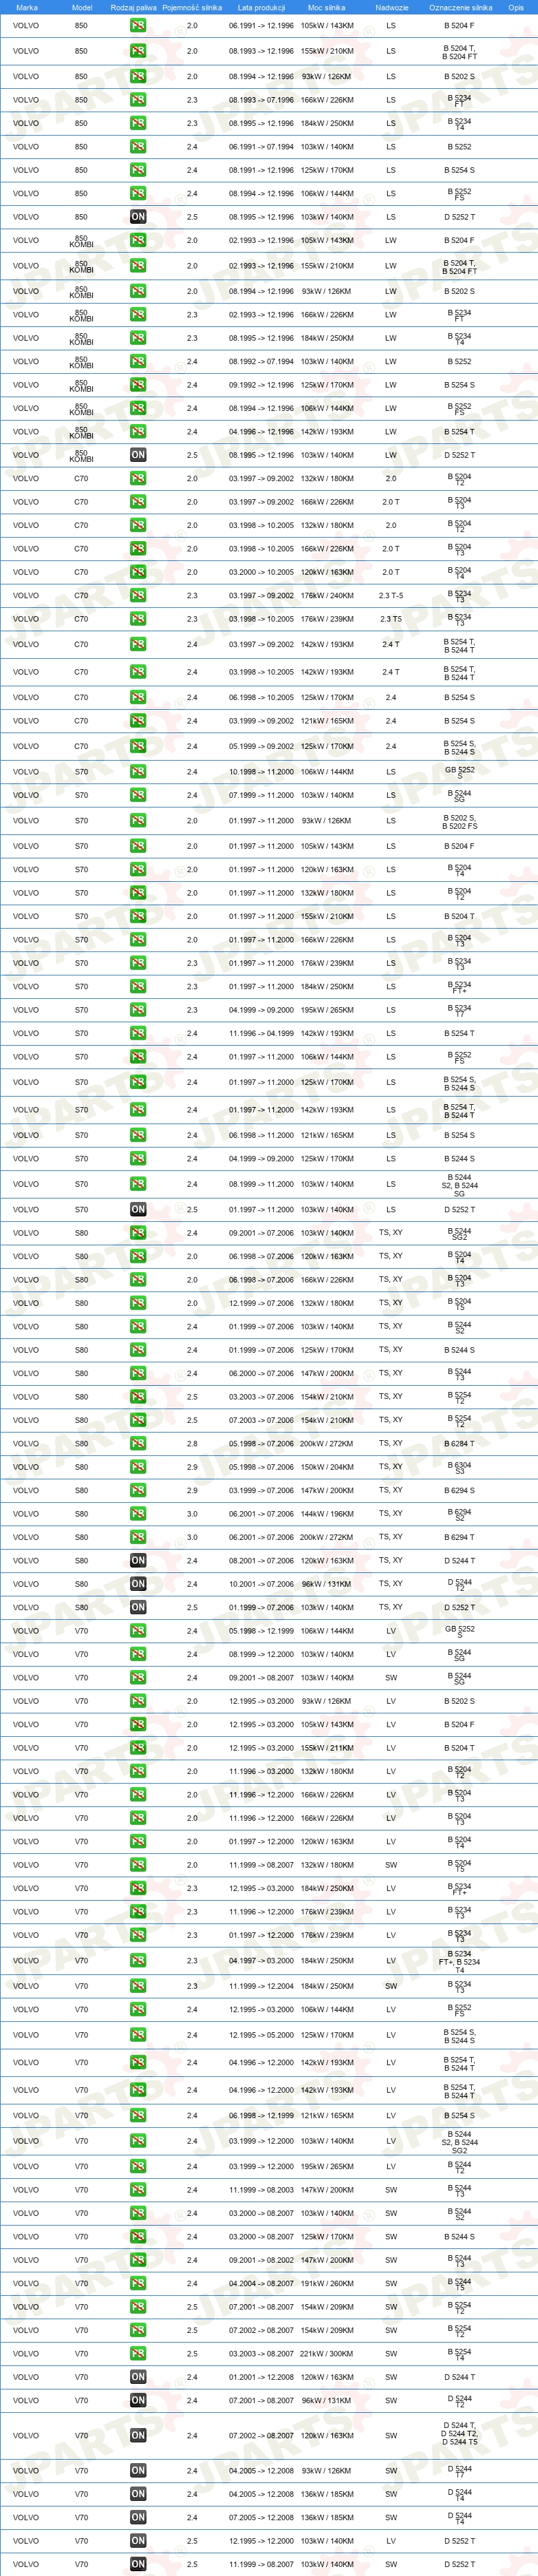Click petrol icon in C70 2.3 T-5 row
The width and height of the screenshot is (538, 2576).
pyautogui.click(x=138, y=596)
